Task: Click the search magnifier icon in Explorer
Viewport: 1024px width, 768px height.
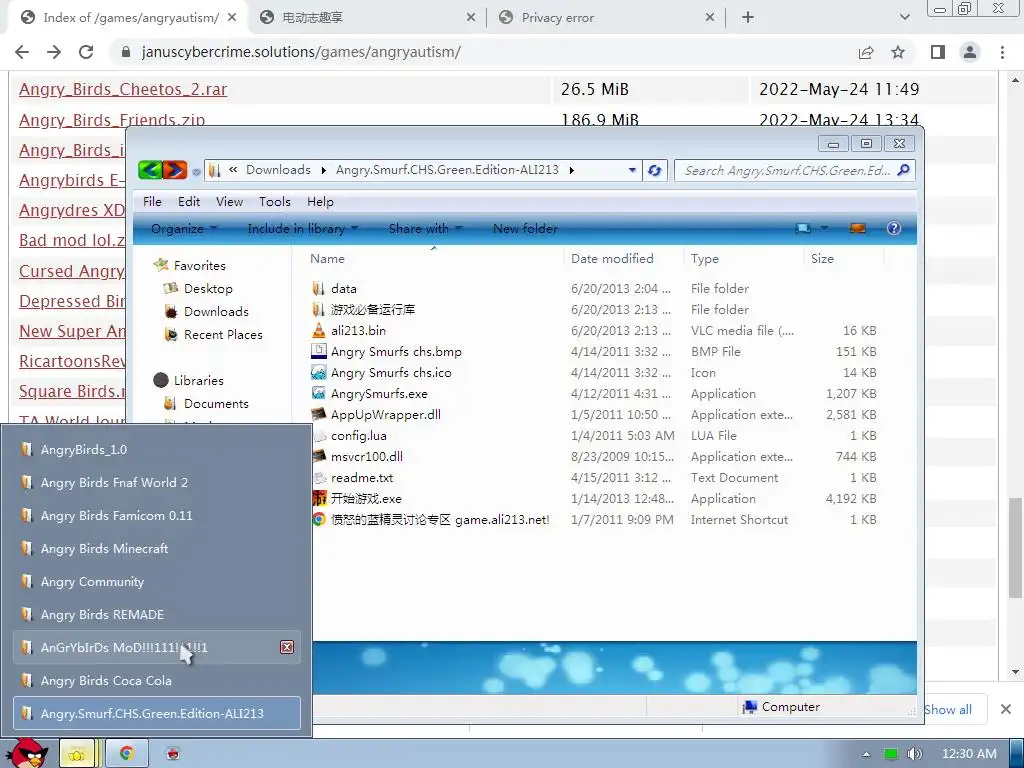Action: tap(903, 170)
